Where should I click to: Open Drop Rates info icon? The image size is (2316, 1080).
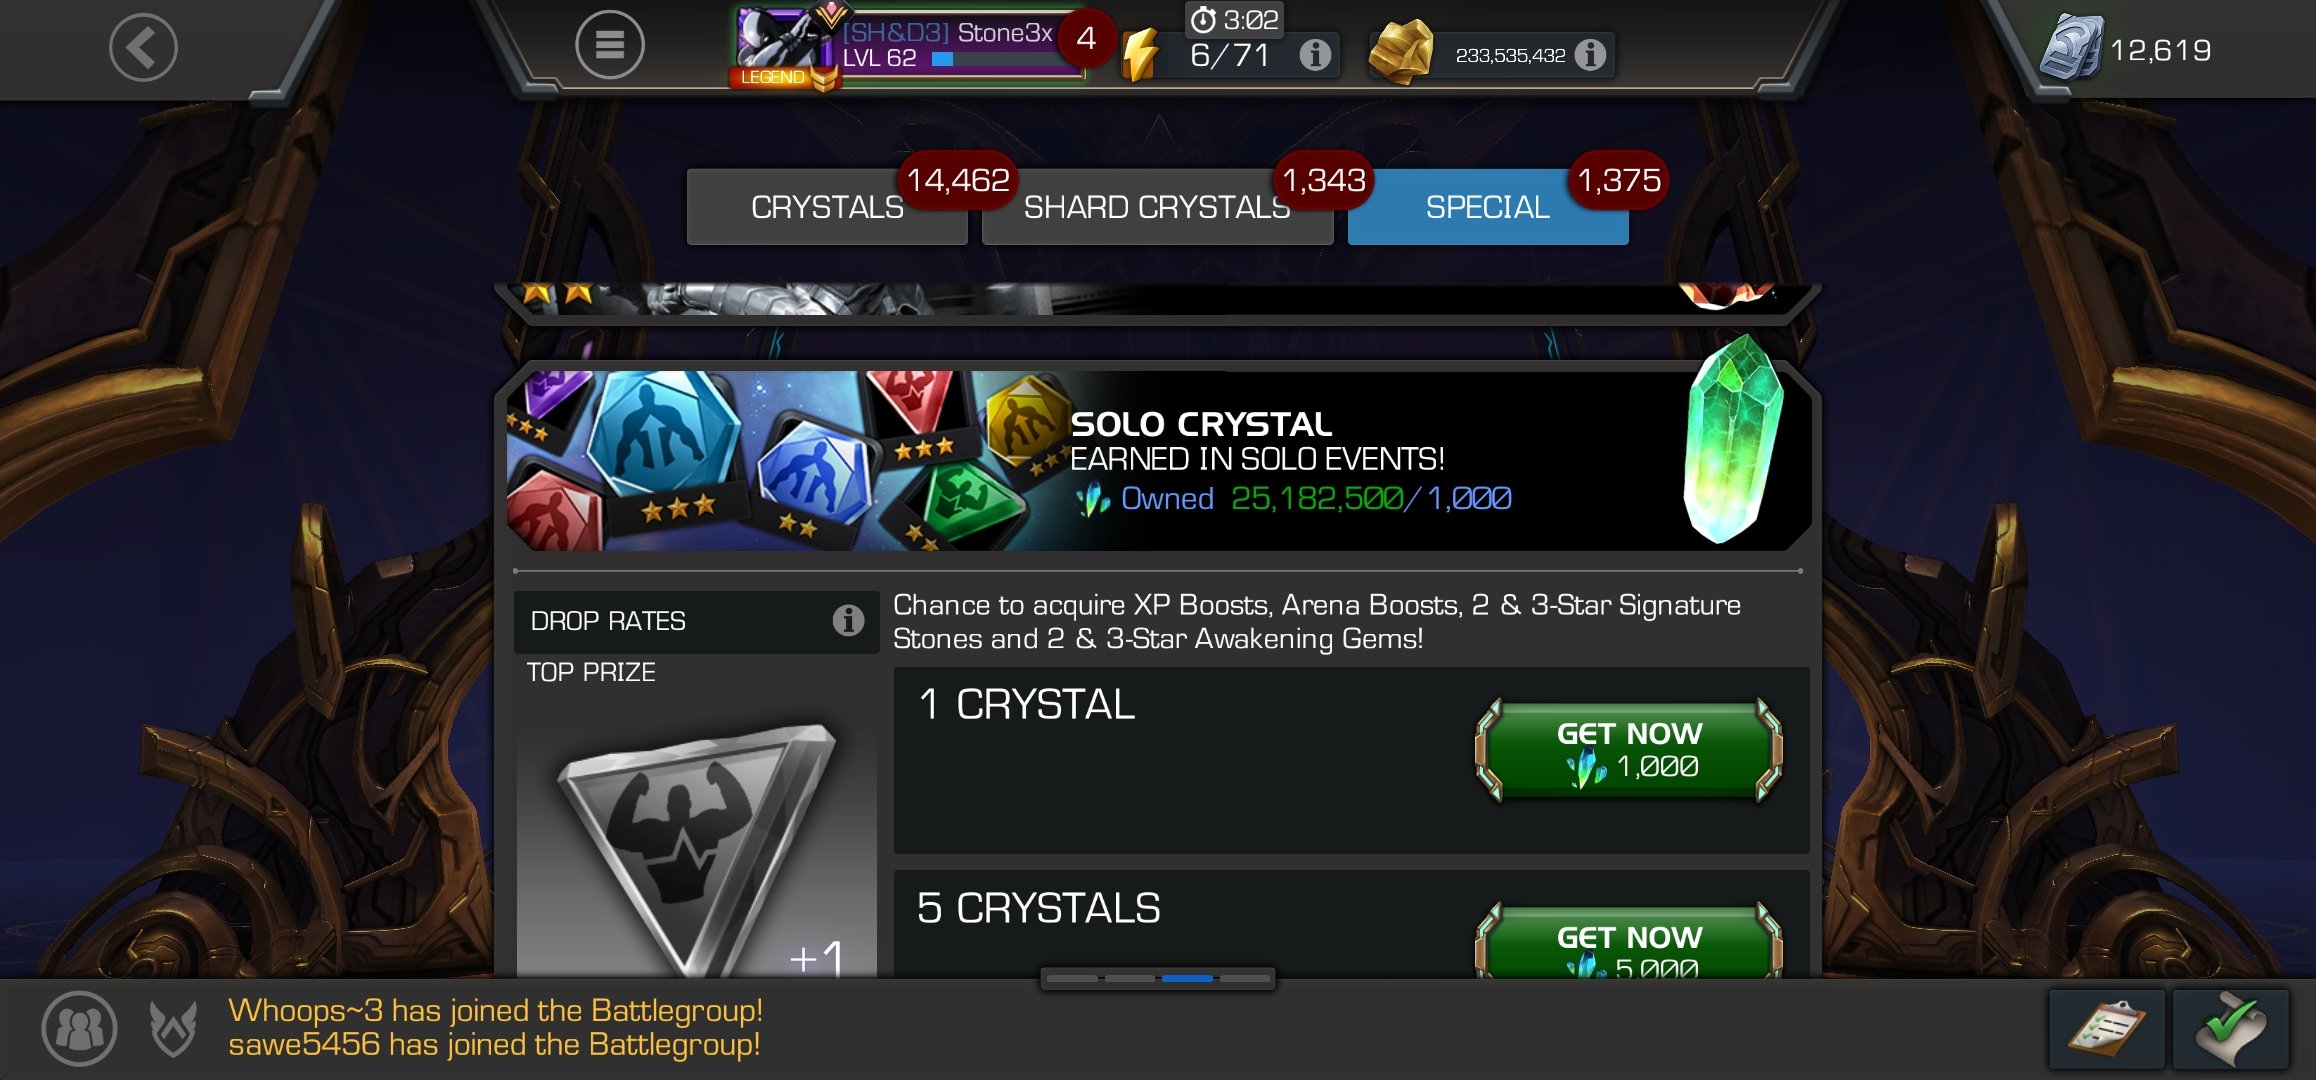coord(848,621)
